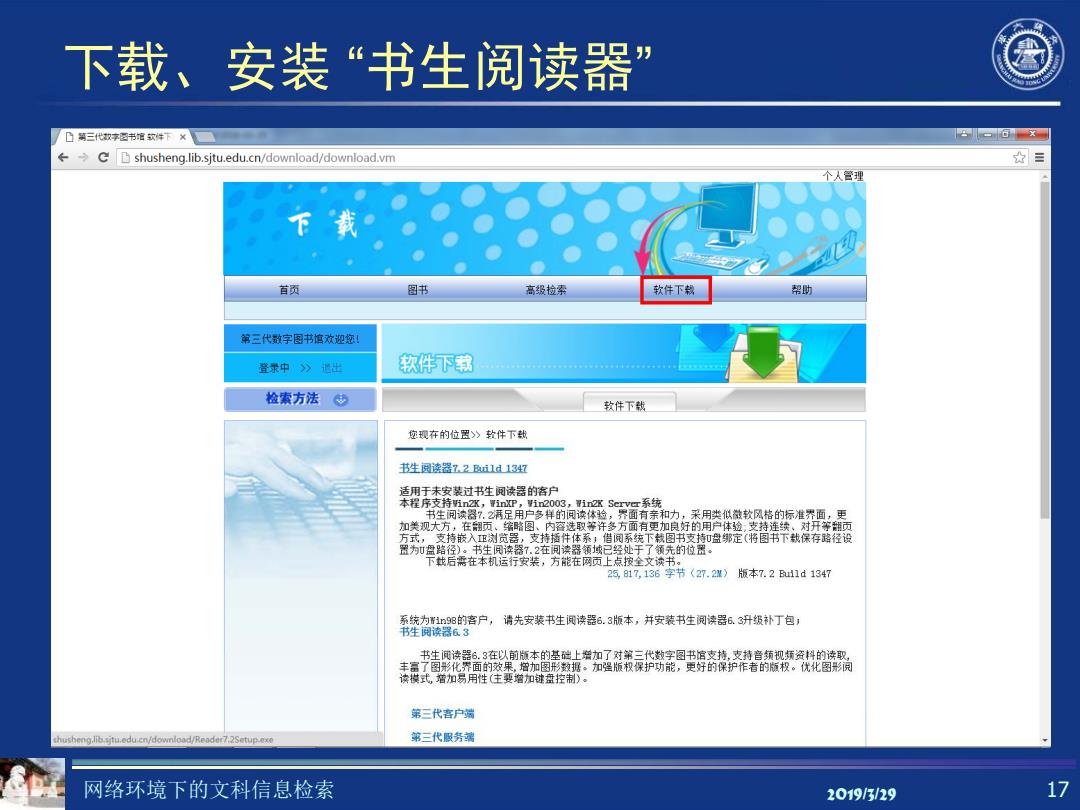Click scrollbar up arrow

(x=1045, y=176)
